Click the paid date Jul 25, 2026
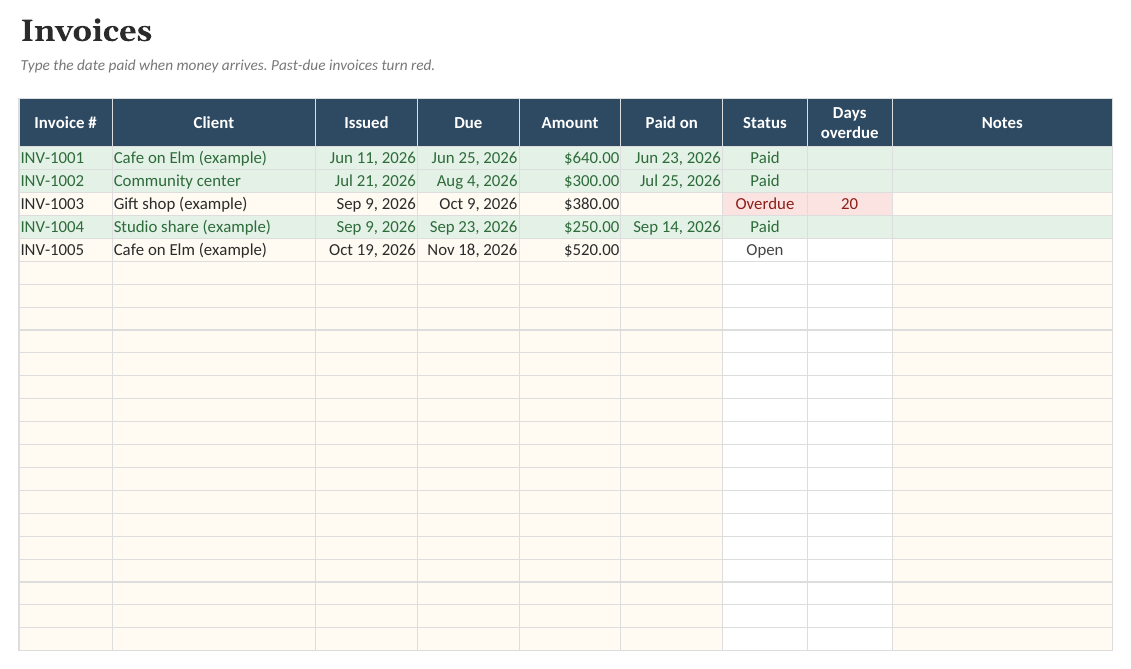 pos(672,180)
